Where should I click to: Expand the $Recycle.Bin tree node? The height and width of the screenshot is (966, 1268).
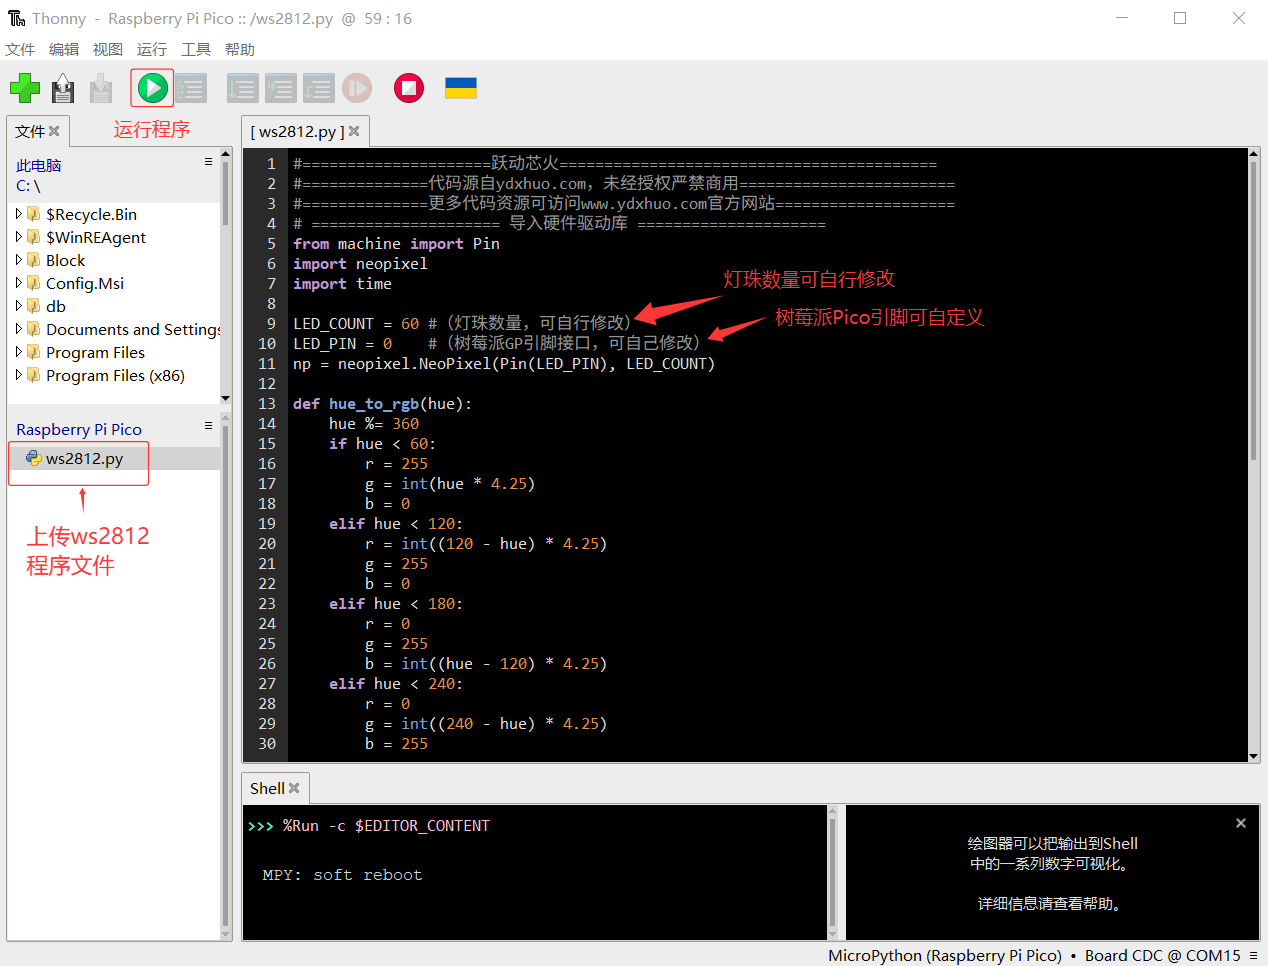tap(19, 214)
